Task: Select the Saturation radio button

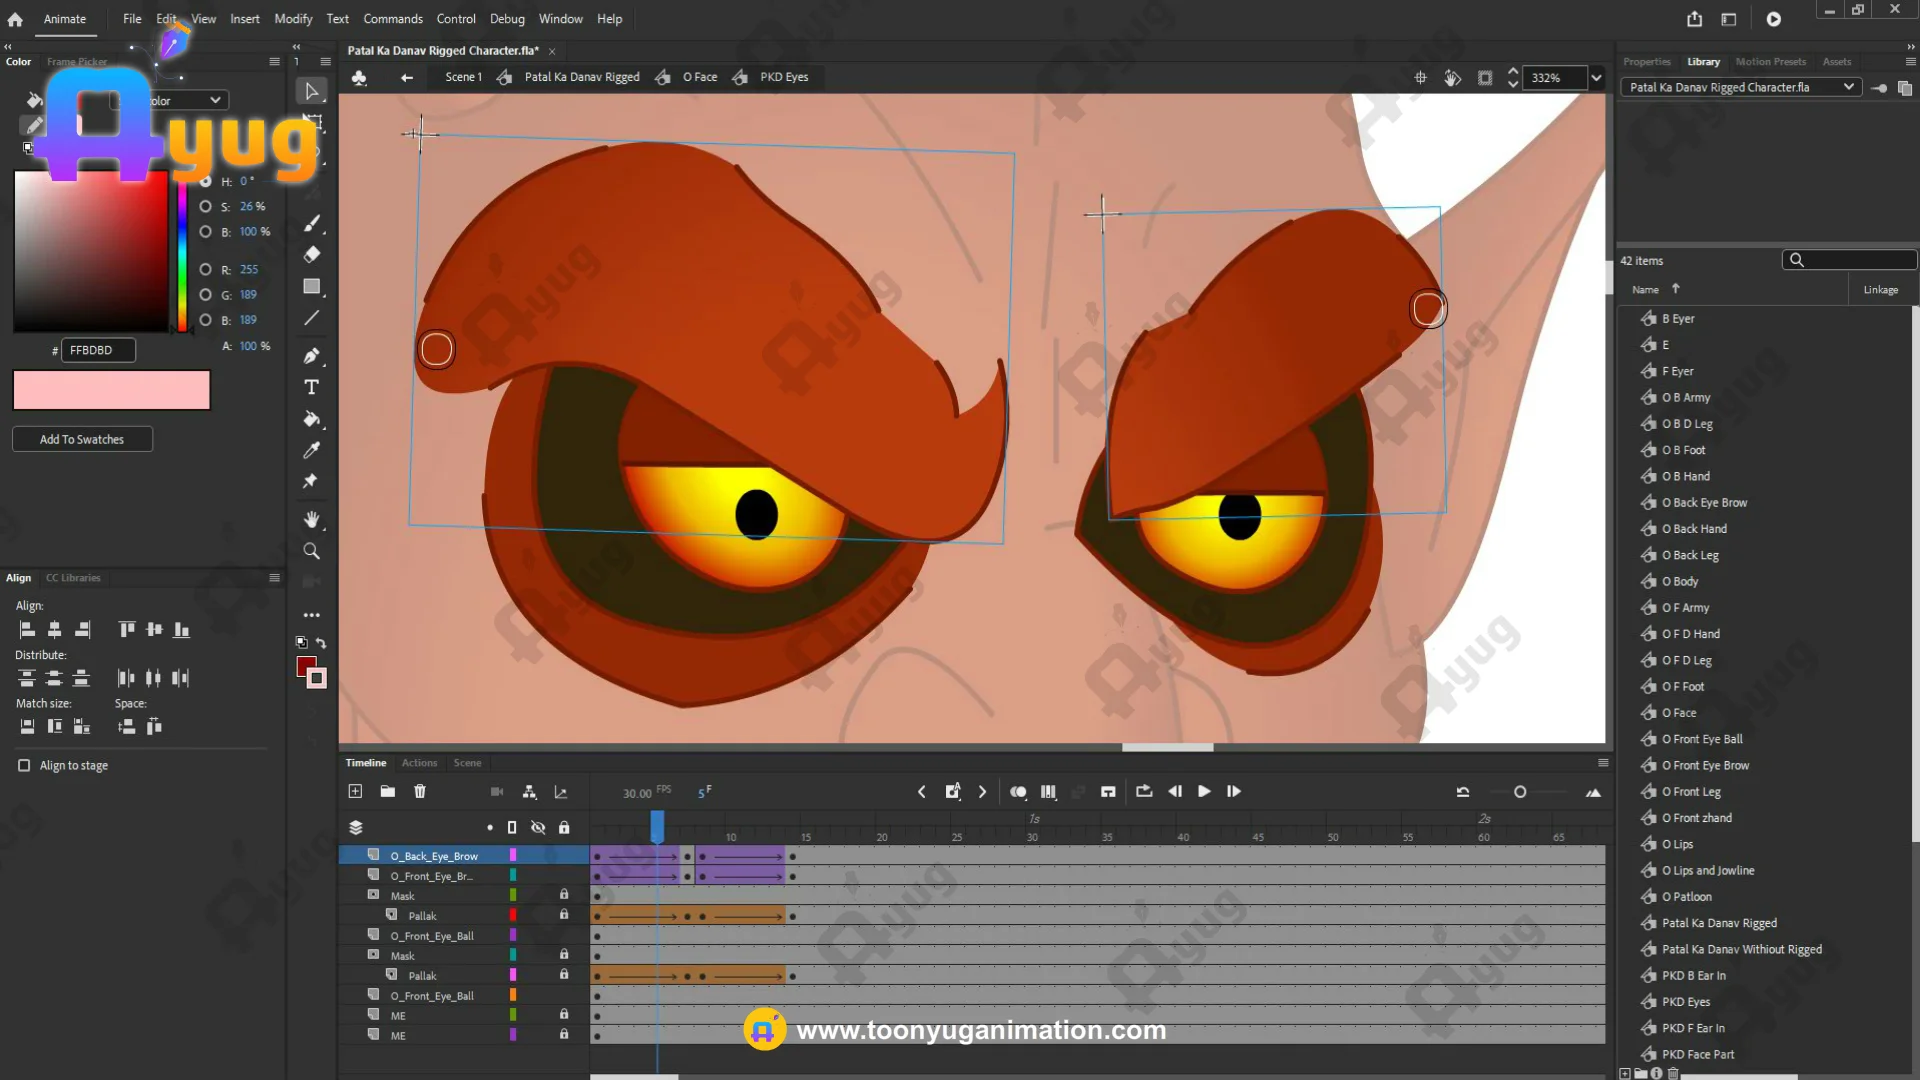Action: (205, 206)
